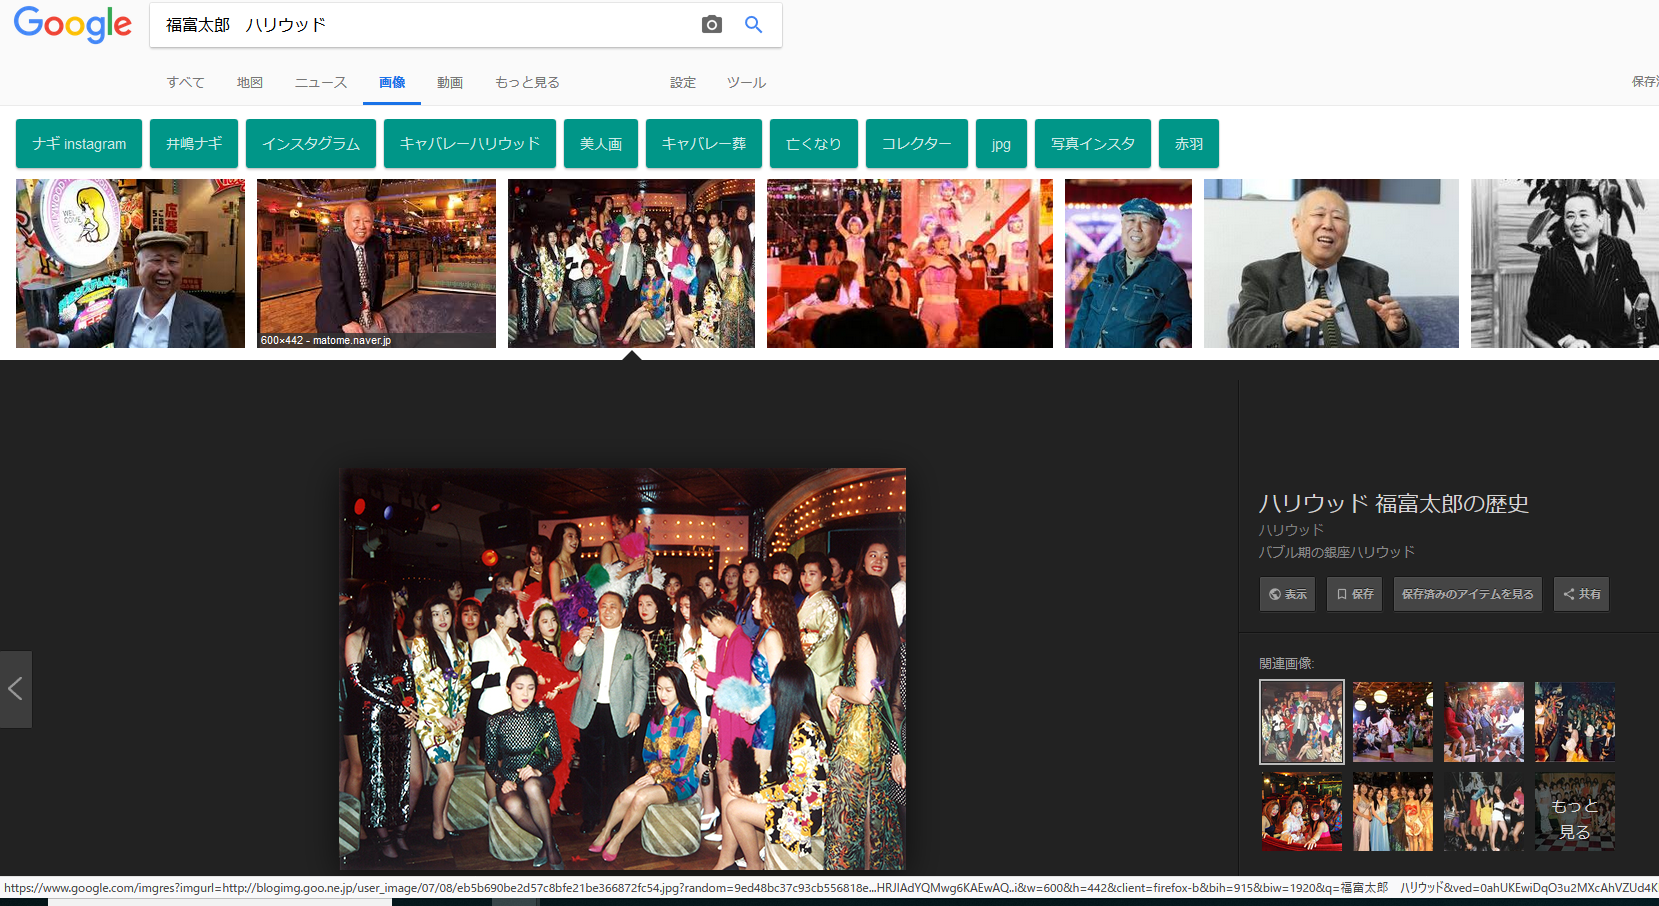Click the 表示 button with globe icon

(x=1287, y=594)
